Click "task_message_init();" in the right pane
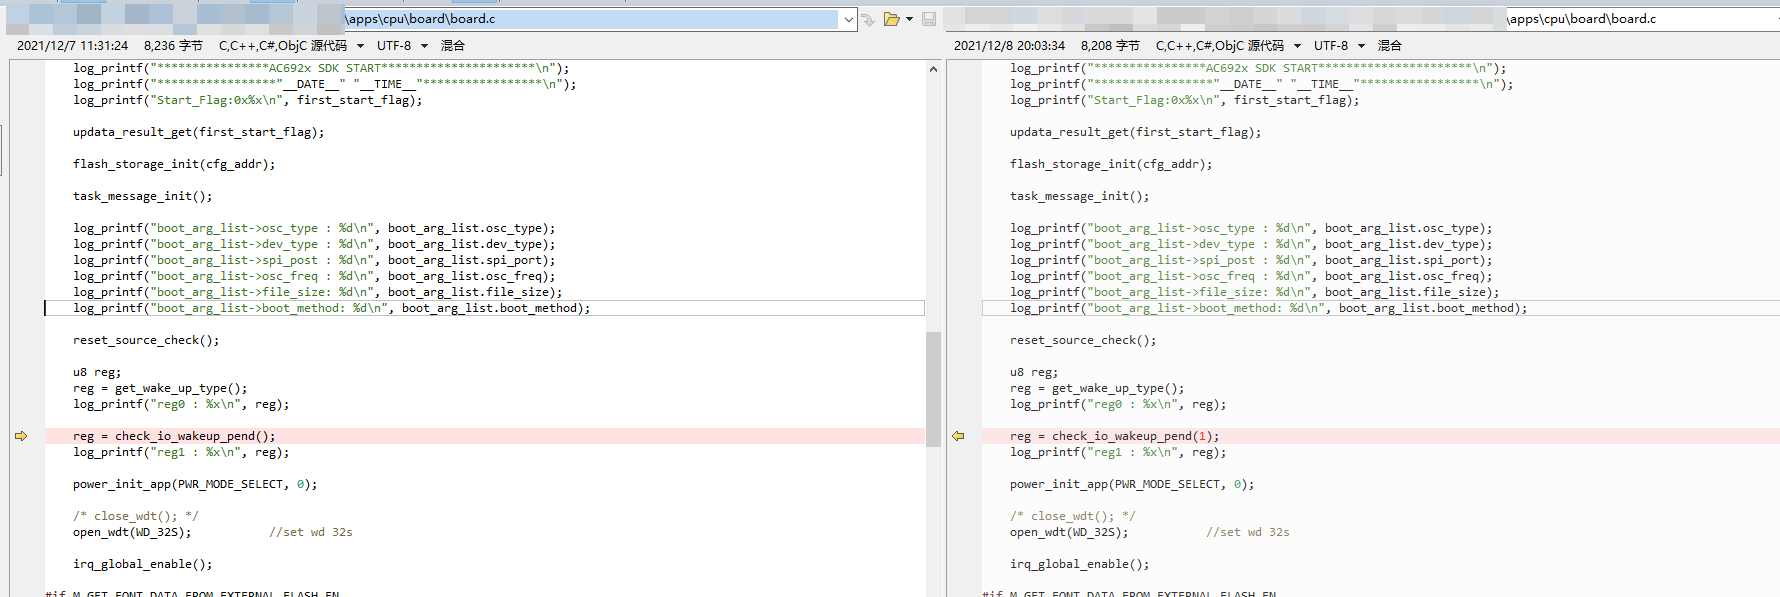Screen dimensions: 1780x597 pyautogui.click(x=1079, y=196)
